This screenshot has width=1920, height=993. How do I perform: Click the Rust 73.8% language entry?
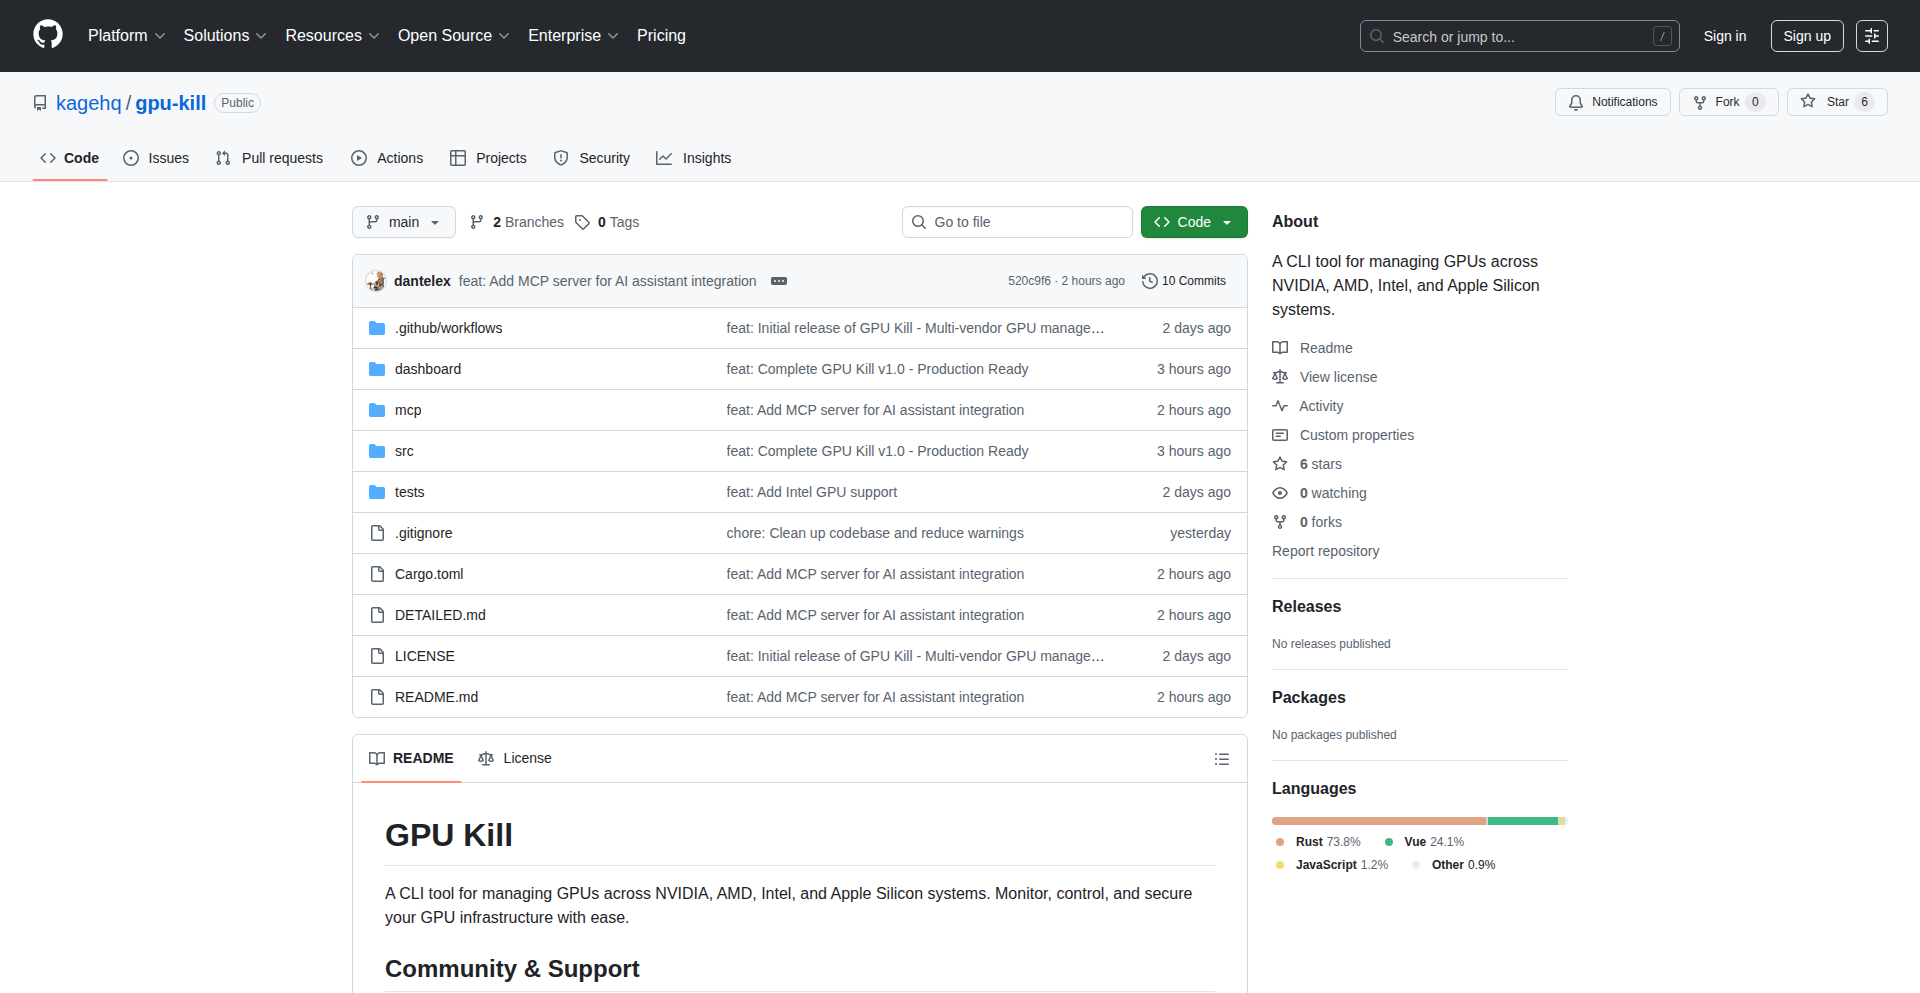(1318, 842)
